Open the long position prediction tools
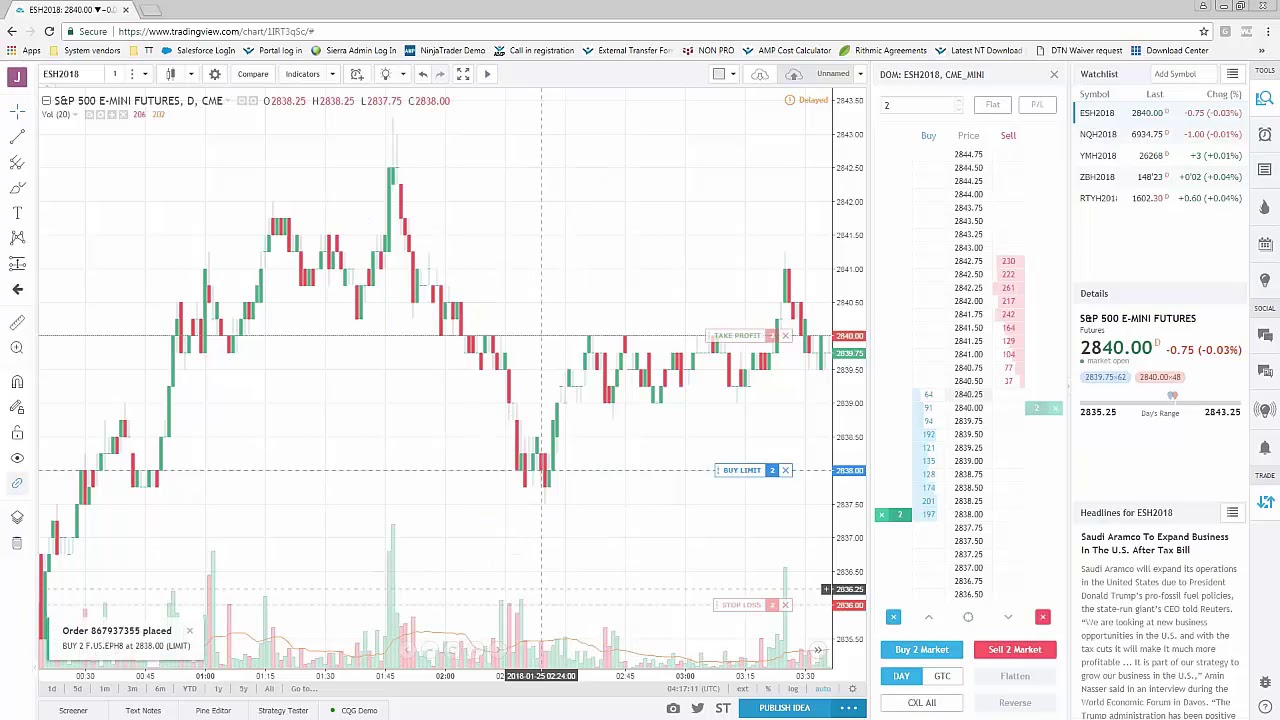 pyautogui.click(x=17, y=264)
